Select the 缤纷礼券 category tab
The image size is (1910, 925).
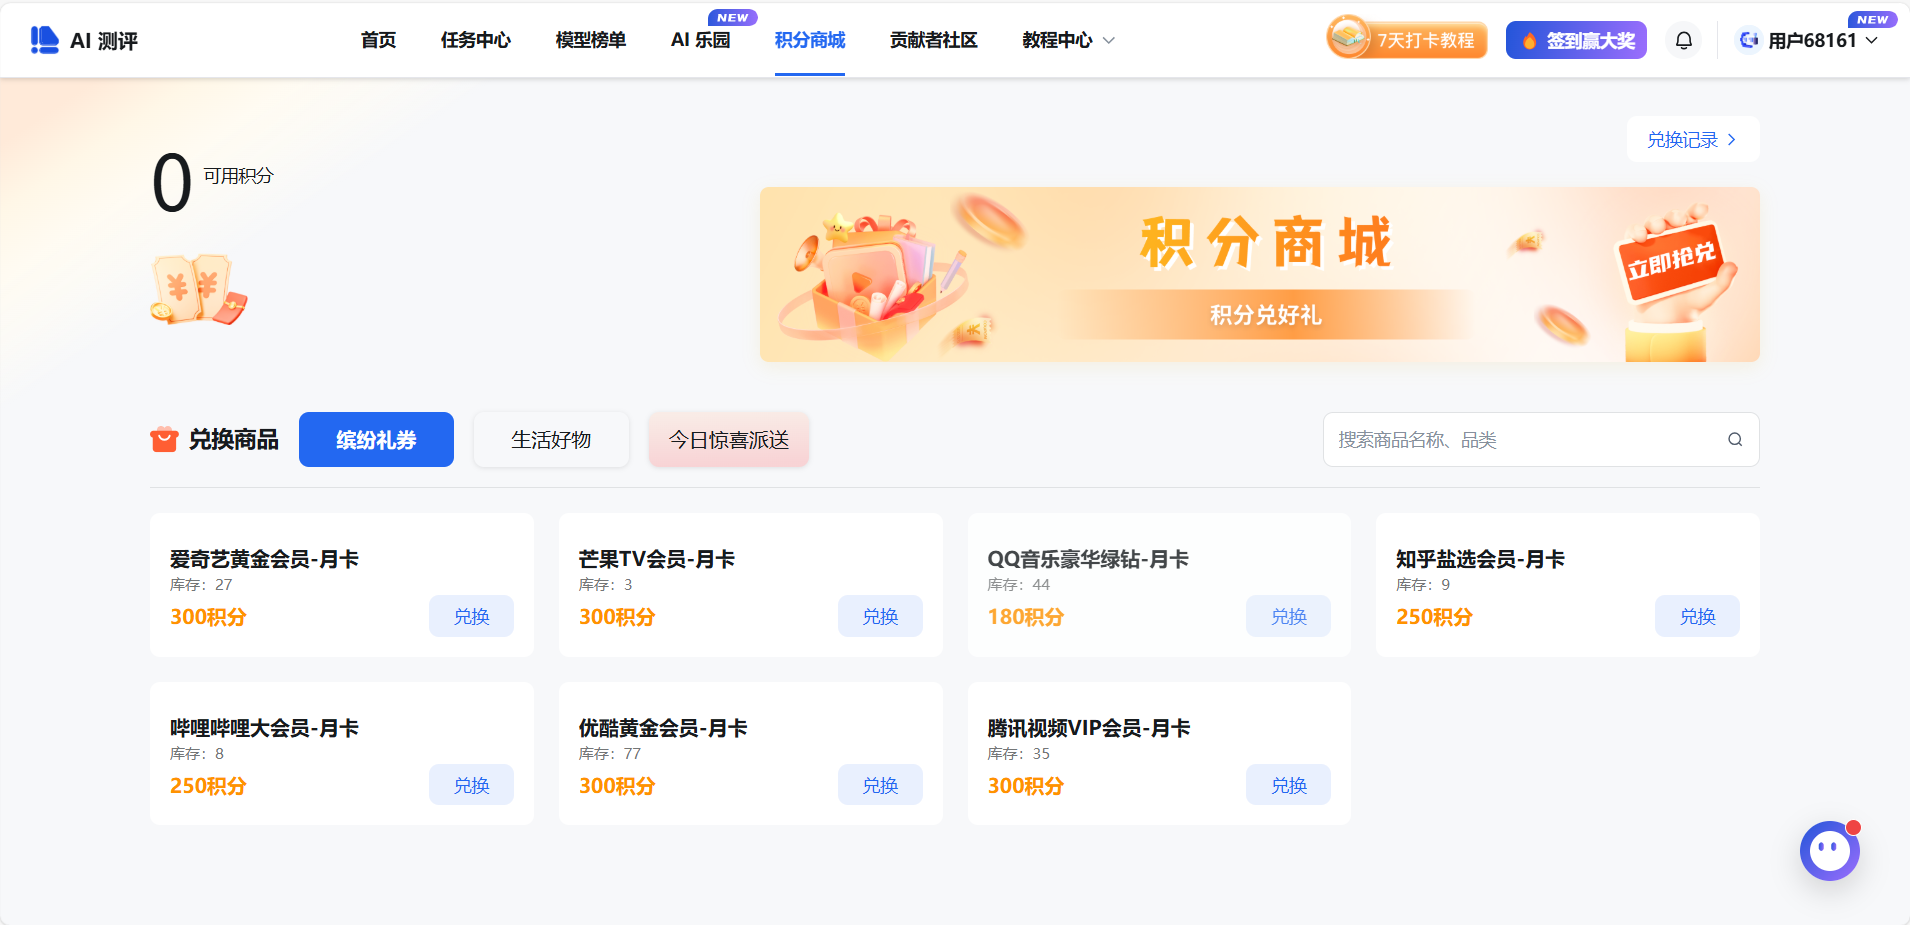(376, 439)
